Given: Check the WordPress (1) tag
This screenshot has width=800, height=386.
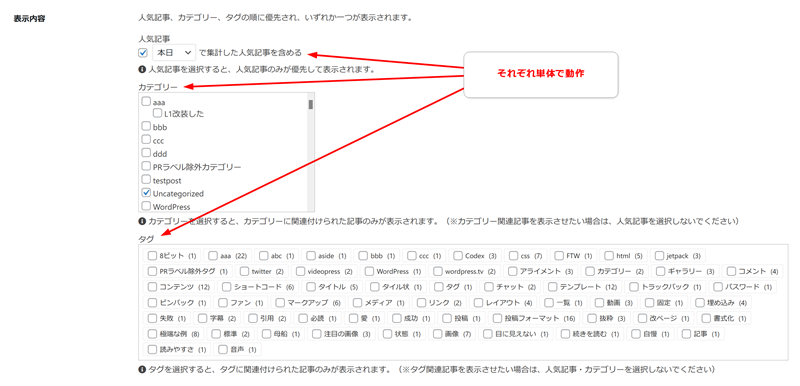Looking at the screenshot, I should click(x=369, y=271).
